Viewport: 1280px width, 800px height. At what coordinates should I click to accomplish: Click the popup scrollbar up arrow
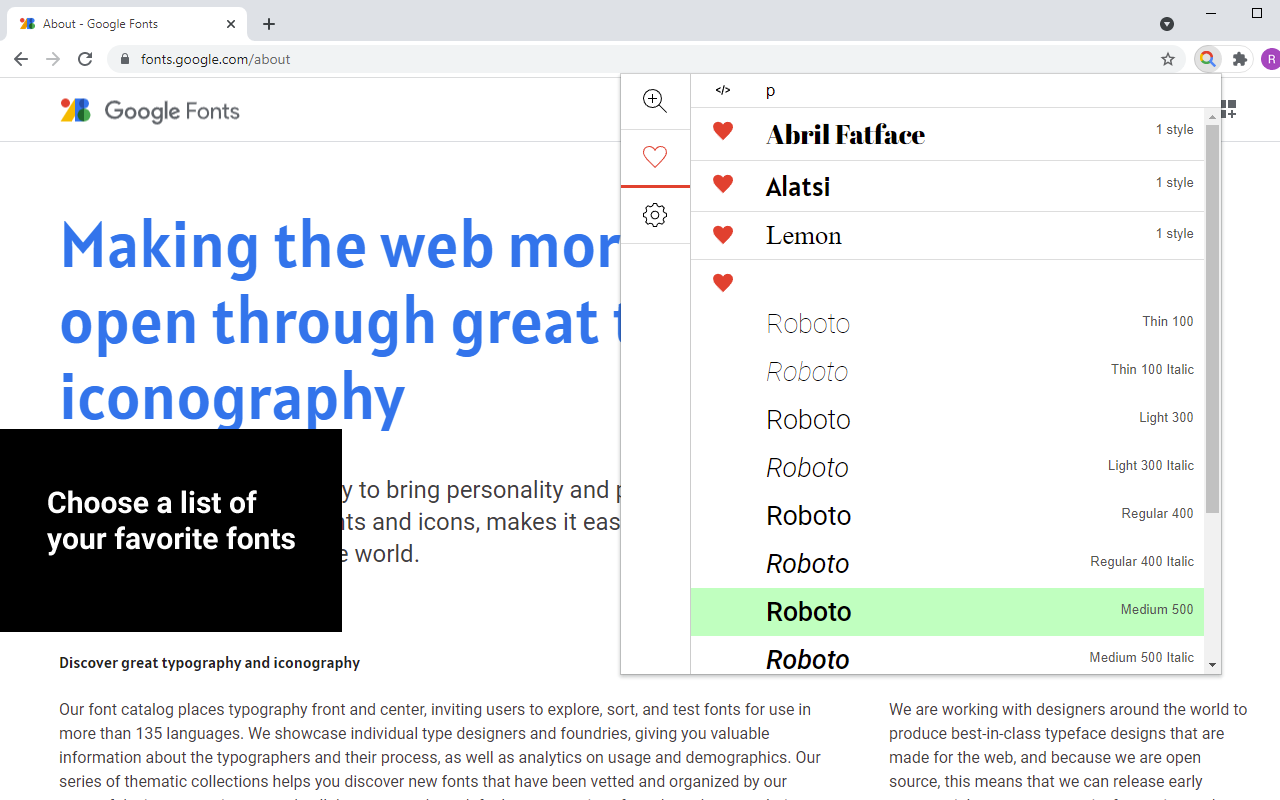coord(1213,117)
